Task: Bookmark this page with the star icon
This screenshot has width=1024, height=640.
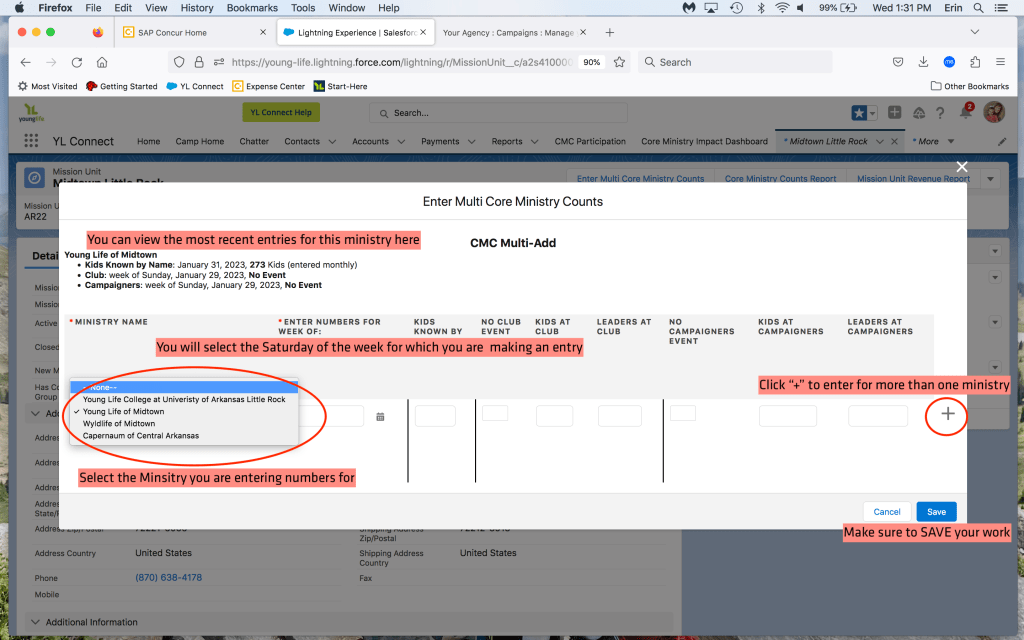Action: (x=620, y=62)
